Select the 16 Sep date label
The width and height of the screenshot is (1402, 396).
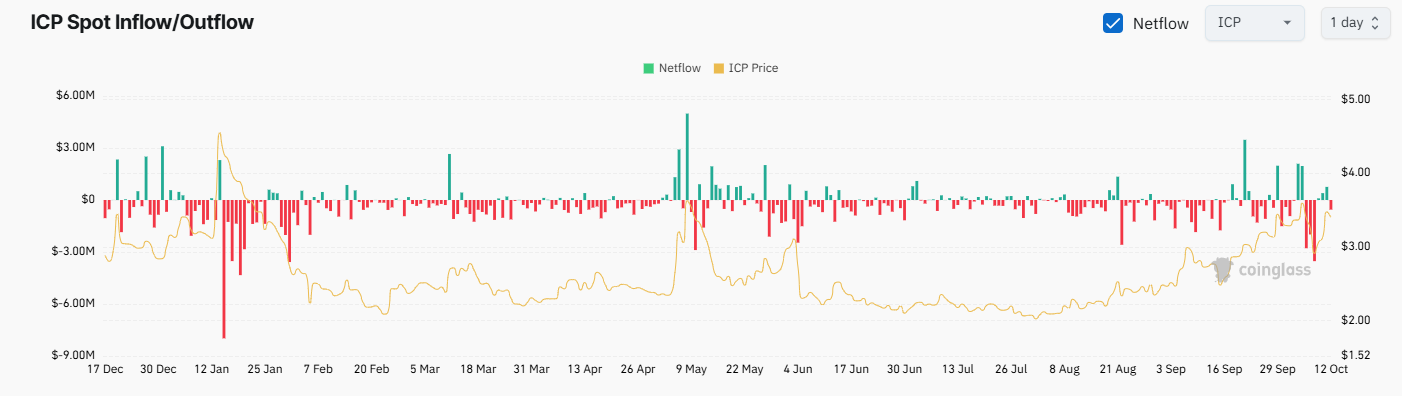pyautogui.click(x=1224, y=369)
